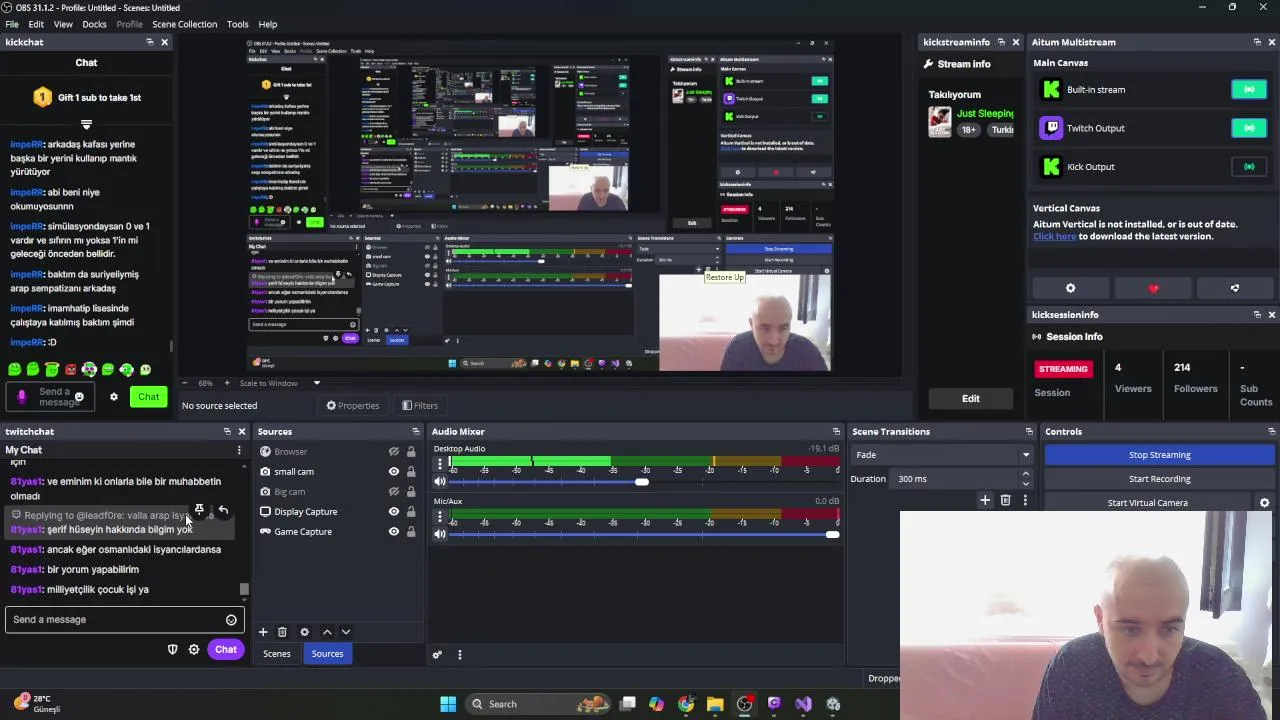Click the green Chat button in kickchat
The height and width of the screenshot is (720, 1280).
148,397
